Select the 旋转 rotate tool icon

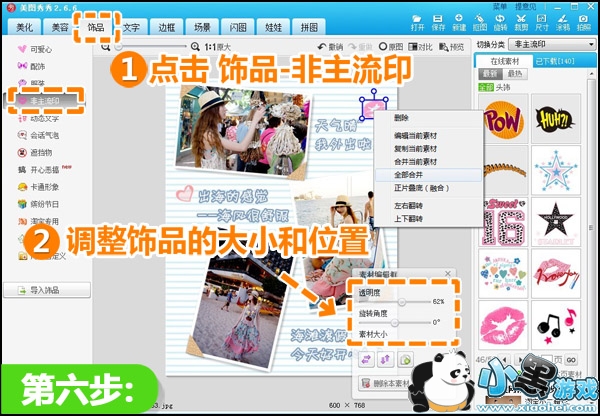point(500,22)
